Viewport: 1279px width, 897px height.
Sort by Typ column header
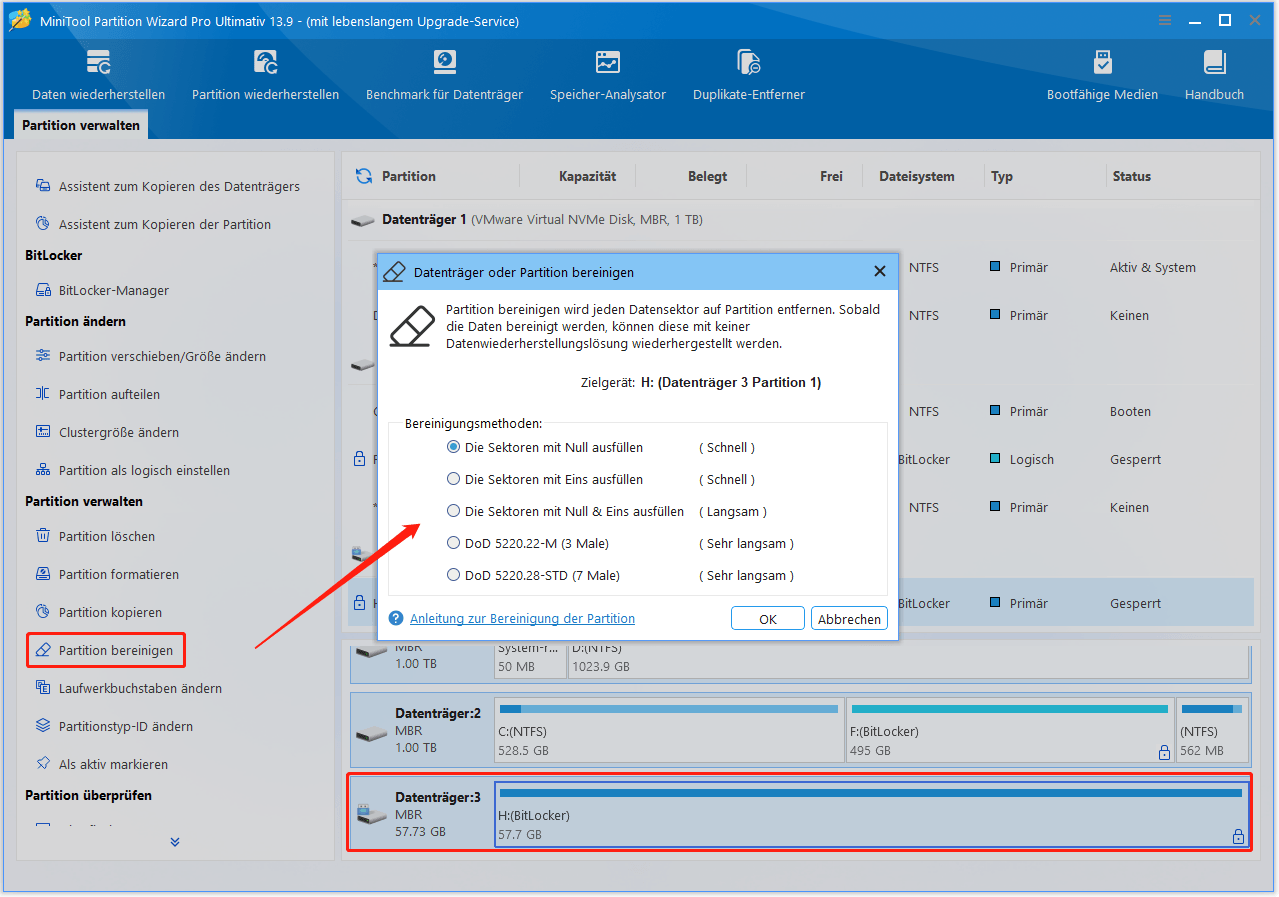(1002, 176)
